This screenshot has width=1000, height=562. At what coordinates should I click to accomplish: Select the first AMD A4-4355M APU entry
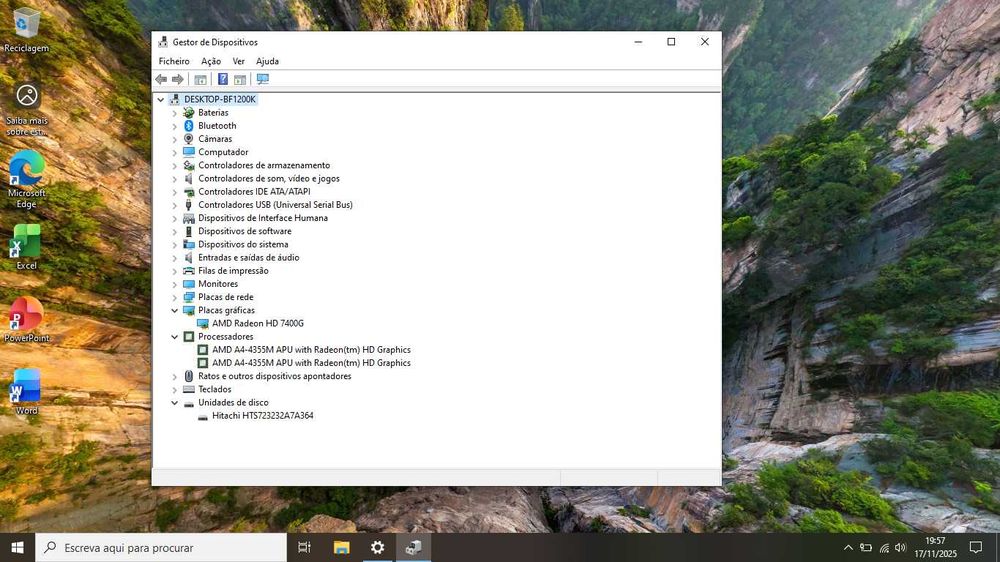click(x=311, y=350)
